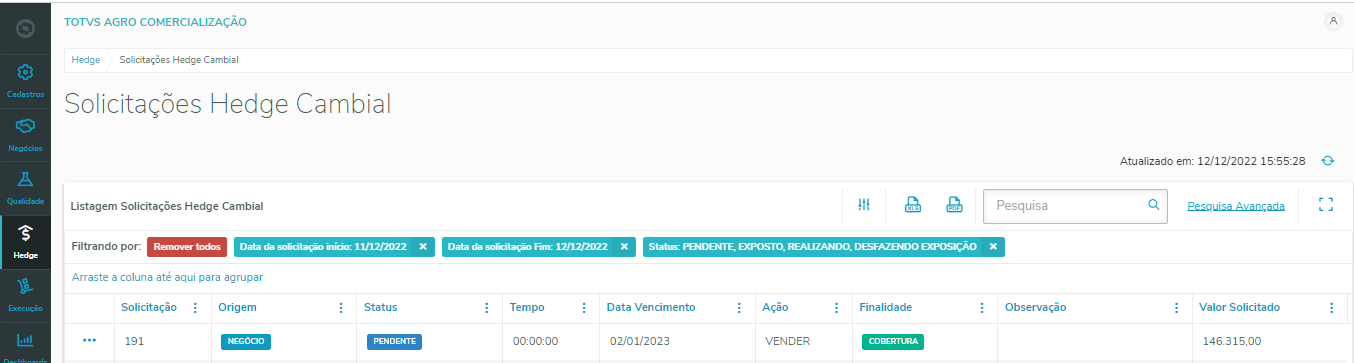Open the Qualidade sidebar section
Screen dimensions: 1354x363
(x=26, y=188)
